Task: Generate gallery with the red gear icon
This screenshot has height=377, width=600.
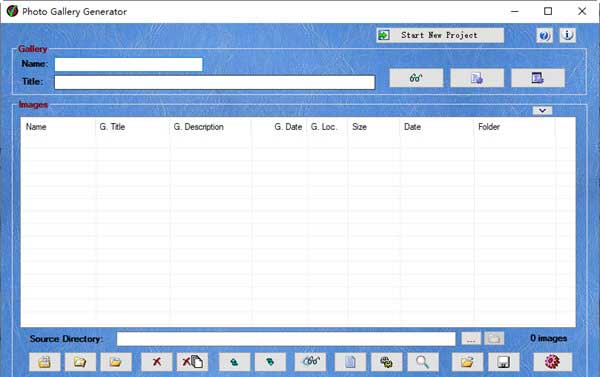Action: (553, 362)
